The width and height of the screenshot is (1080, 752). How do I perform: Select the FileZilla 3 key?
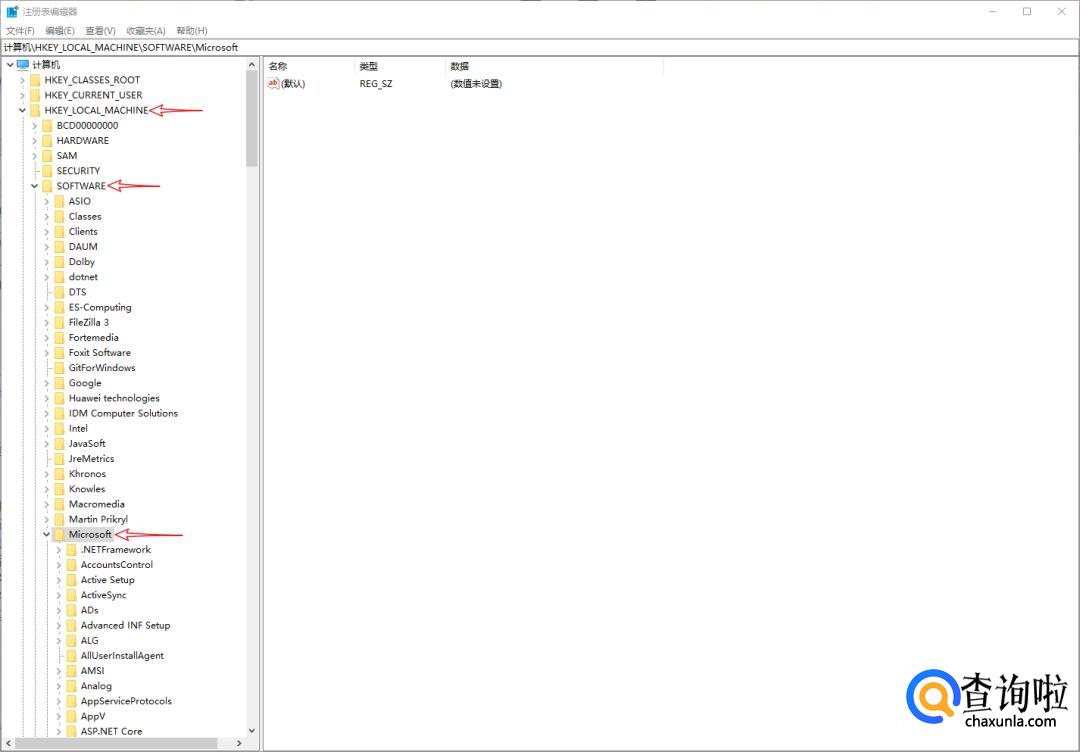pos(89,322)
